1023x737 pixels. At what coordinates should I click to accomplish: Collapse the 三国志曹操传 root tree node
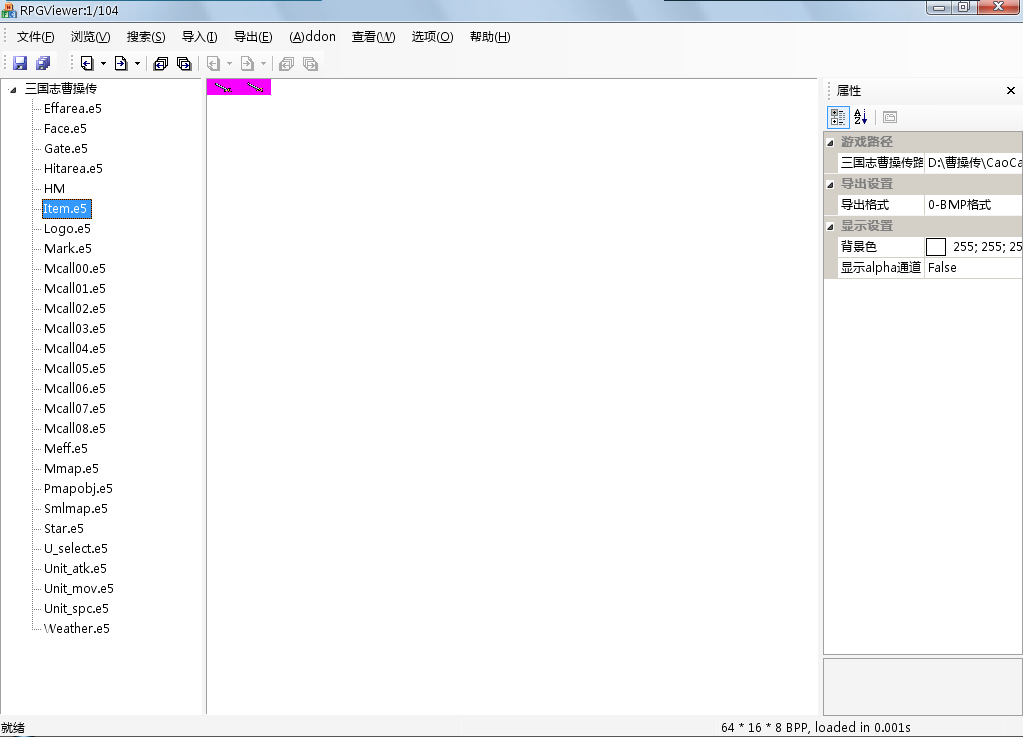click(x=13, y=90)
